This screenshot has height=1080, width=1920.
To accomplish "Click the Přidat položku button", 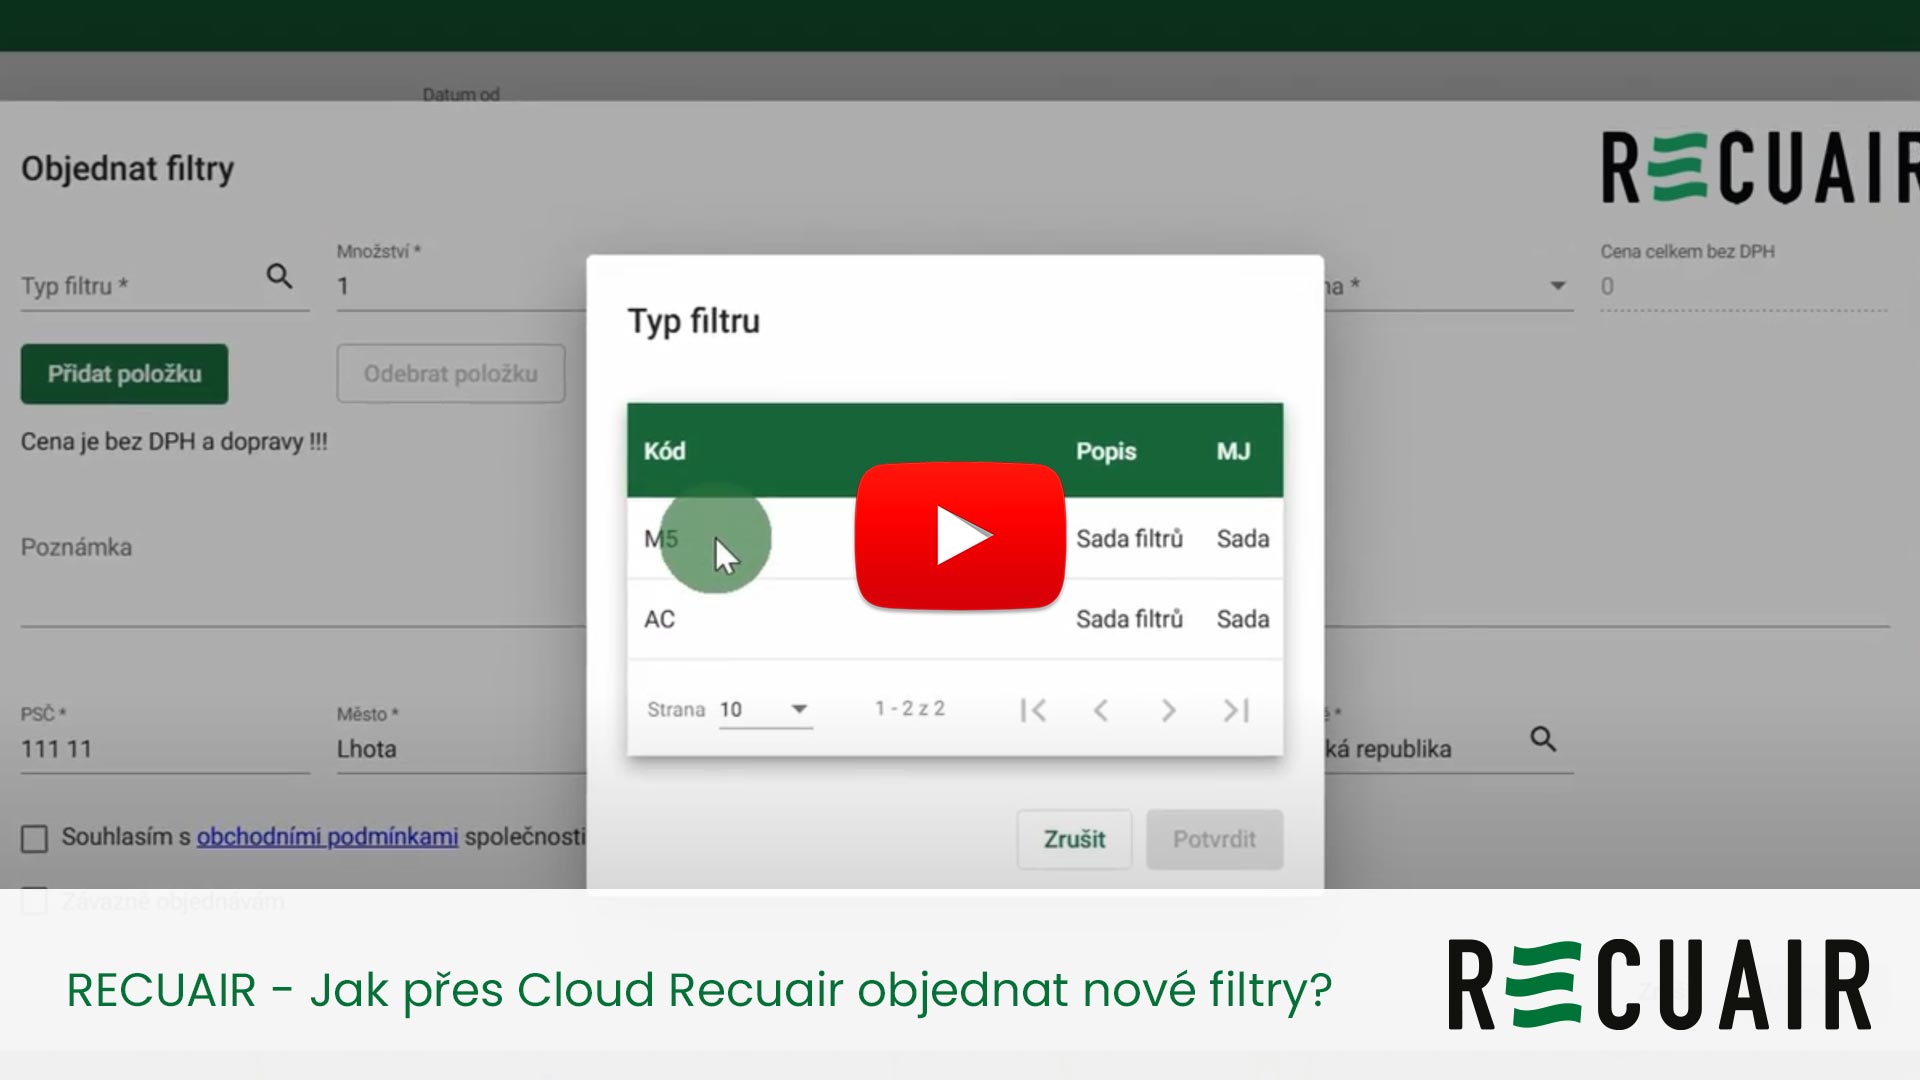I will click(125, 374).
